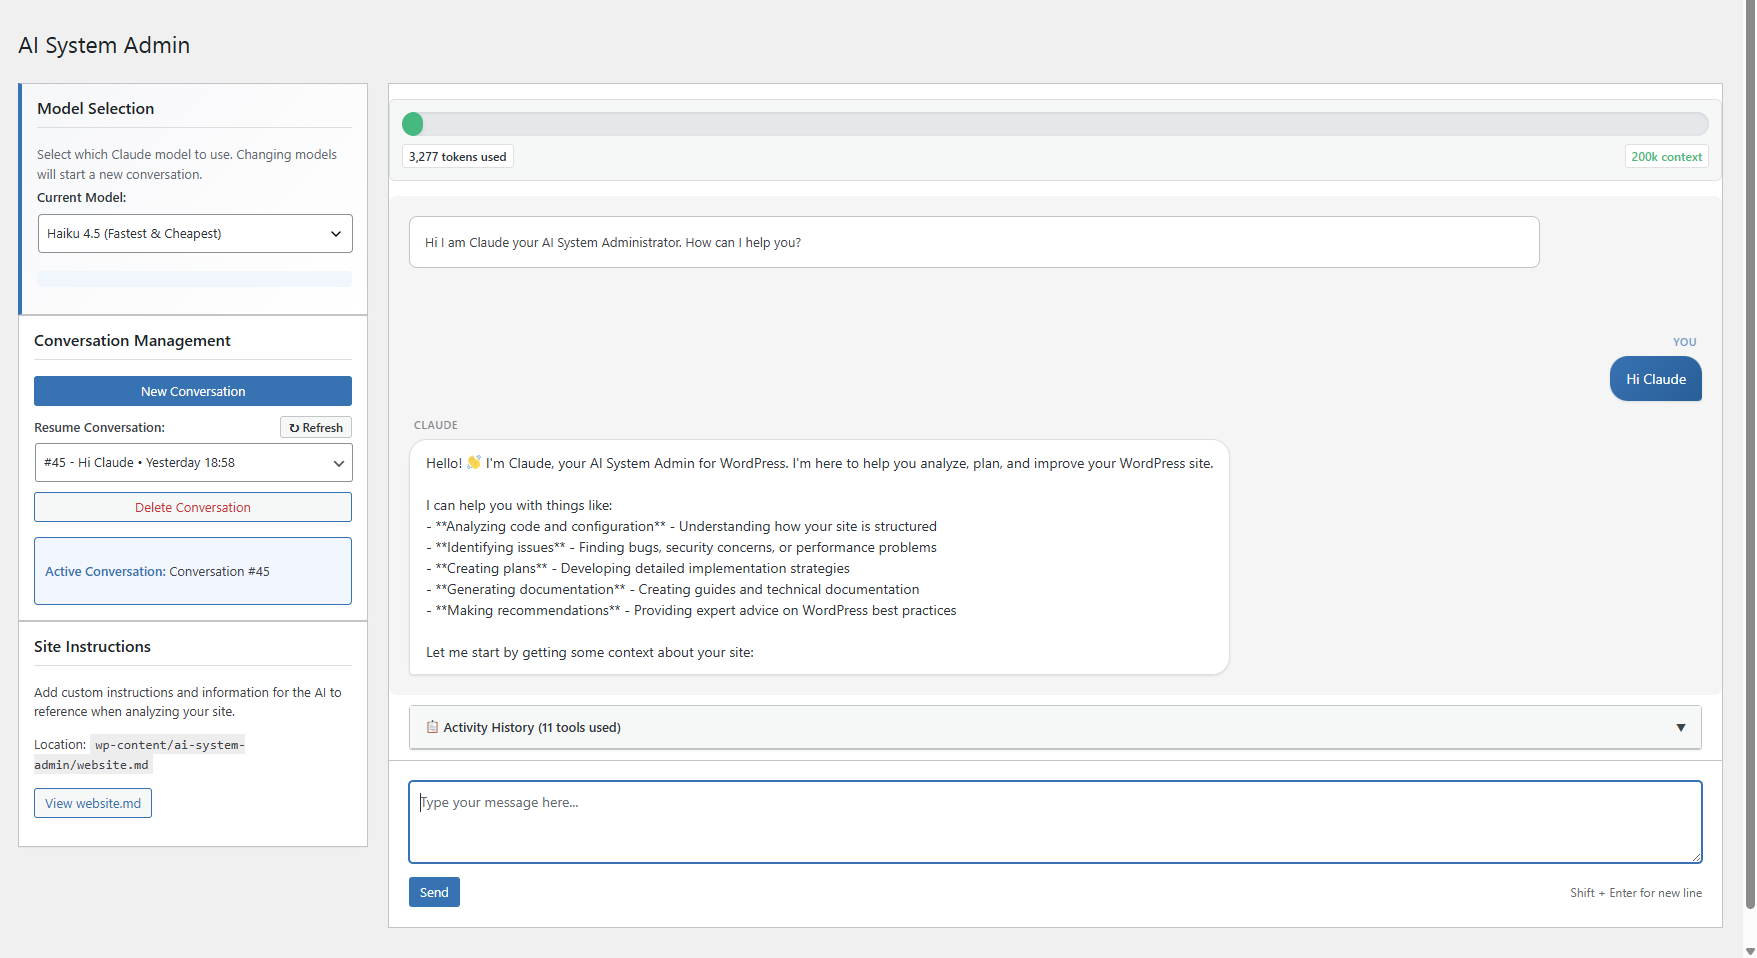This screenshot has height=958, width=1757.
Task: Expand Activity History using the triangle arrow
Action: pos(1680,728)
